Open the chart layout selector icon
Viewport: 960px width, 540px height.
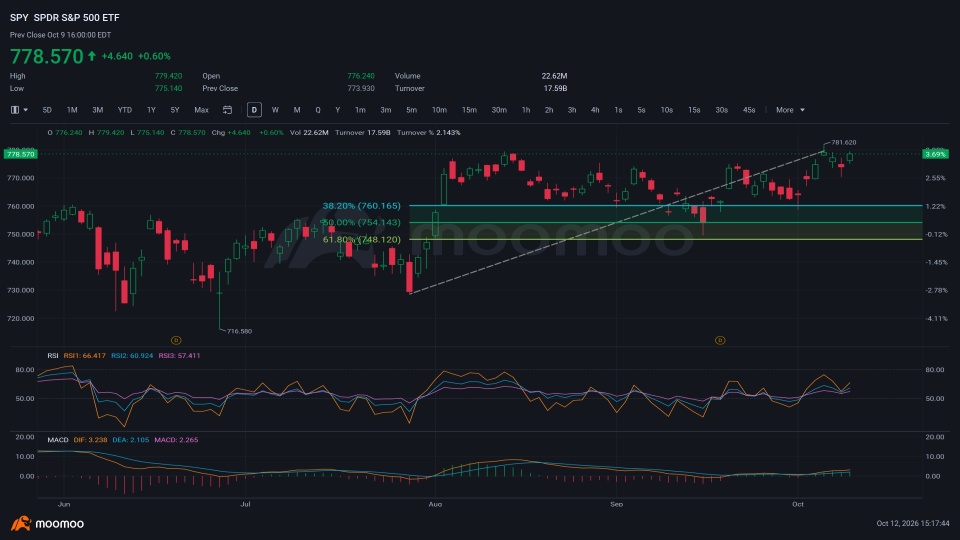[x=18, y=110]
